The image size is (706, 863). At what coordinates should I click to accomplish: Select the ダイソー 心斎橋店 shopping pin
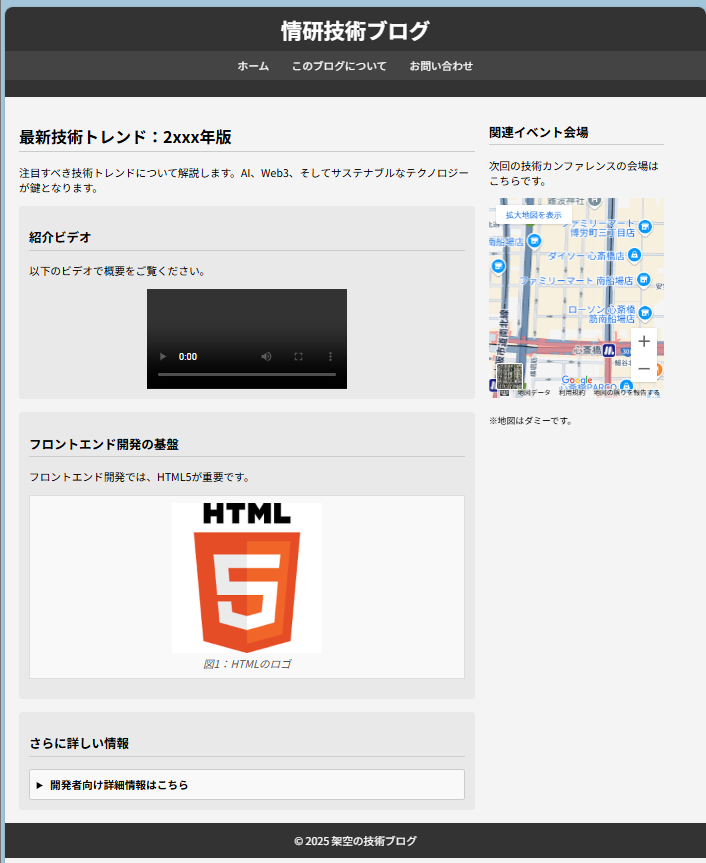(634, 255)
